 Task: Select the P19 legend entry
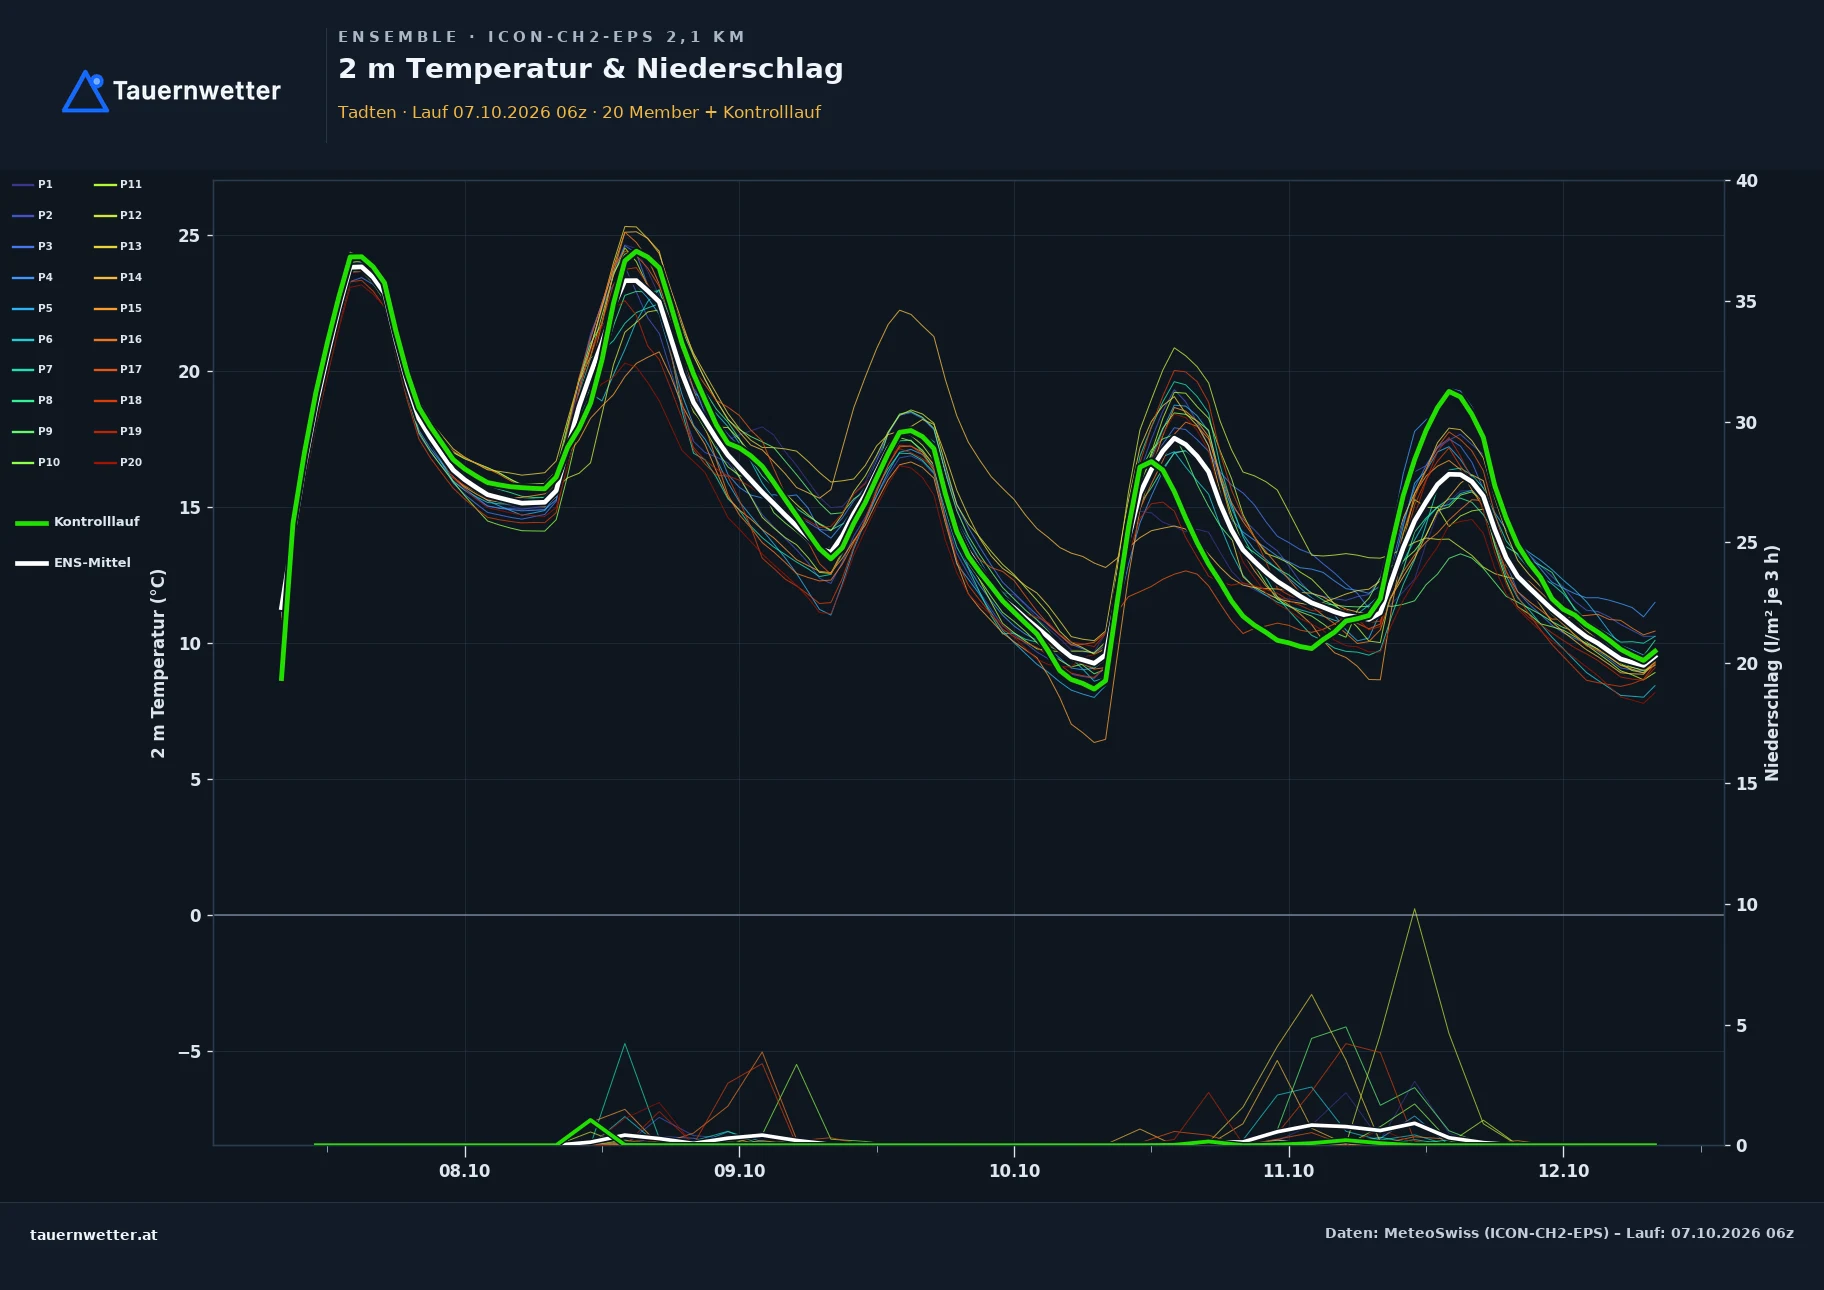coord(118,432)
